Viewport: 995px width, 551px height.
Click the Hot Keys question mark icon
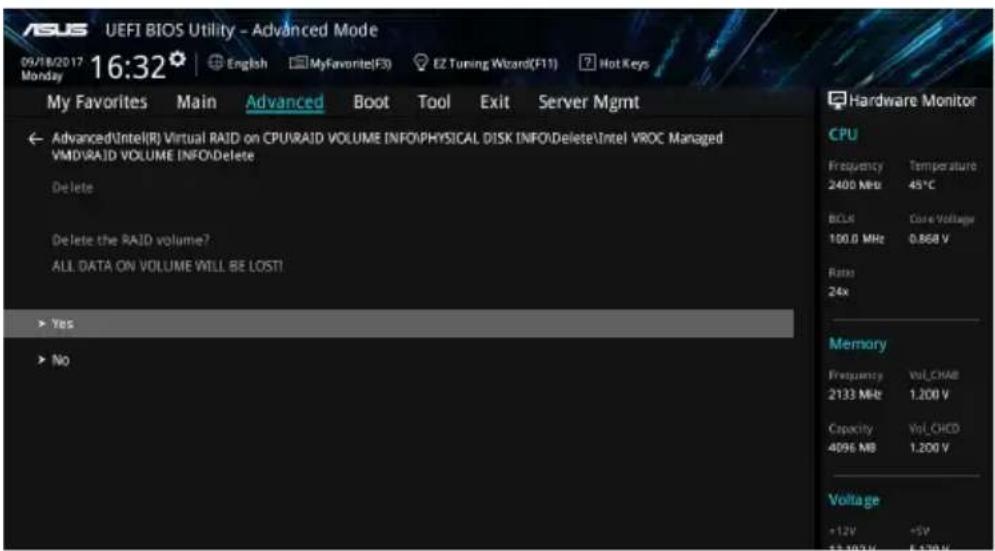coord(587,63)
